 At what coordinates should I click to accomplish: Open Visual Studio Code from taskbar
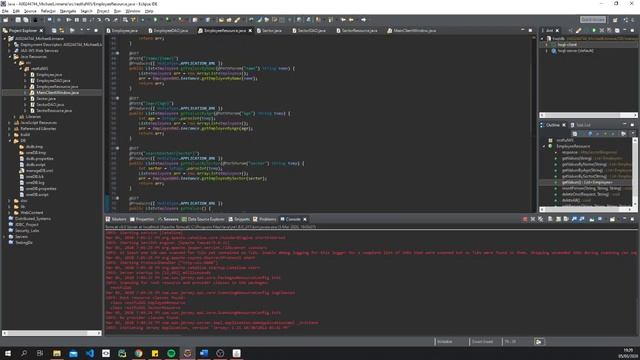coord(89,353)
